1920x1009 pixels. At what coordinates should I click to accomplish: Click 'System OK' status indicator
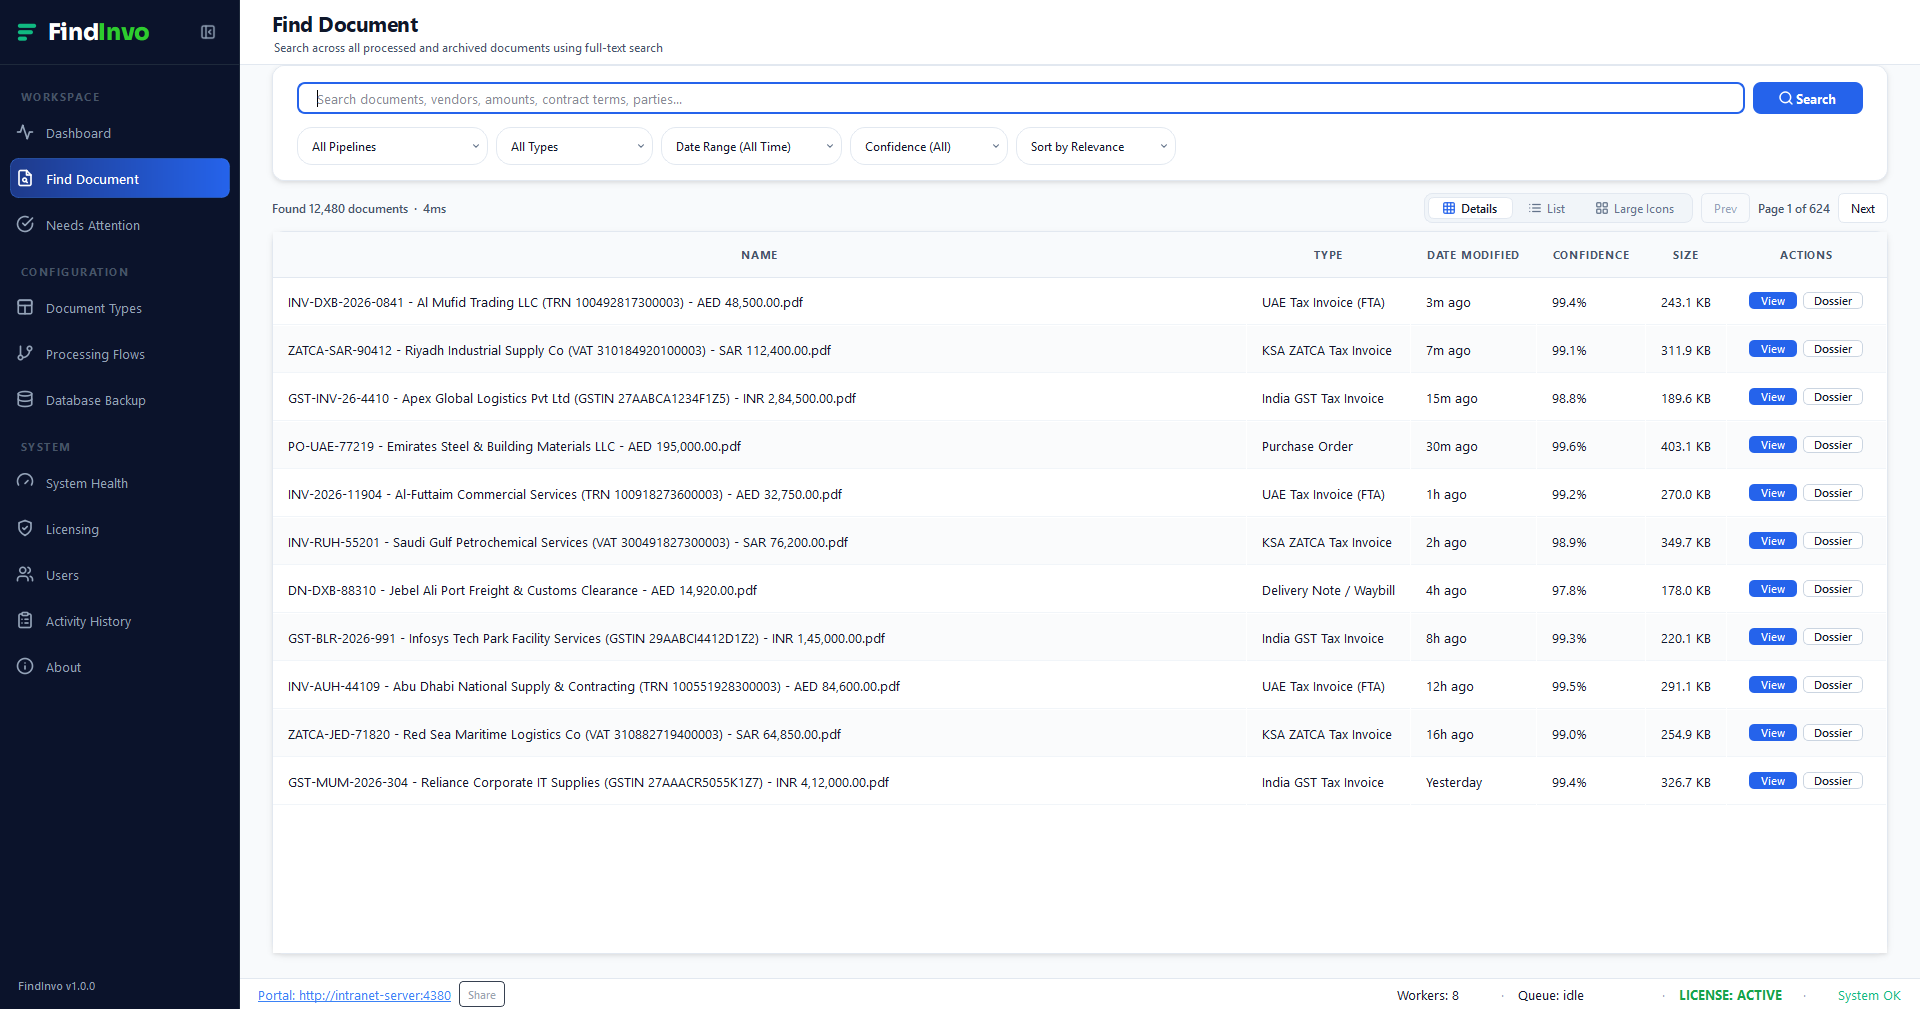[1869, 995]
